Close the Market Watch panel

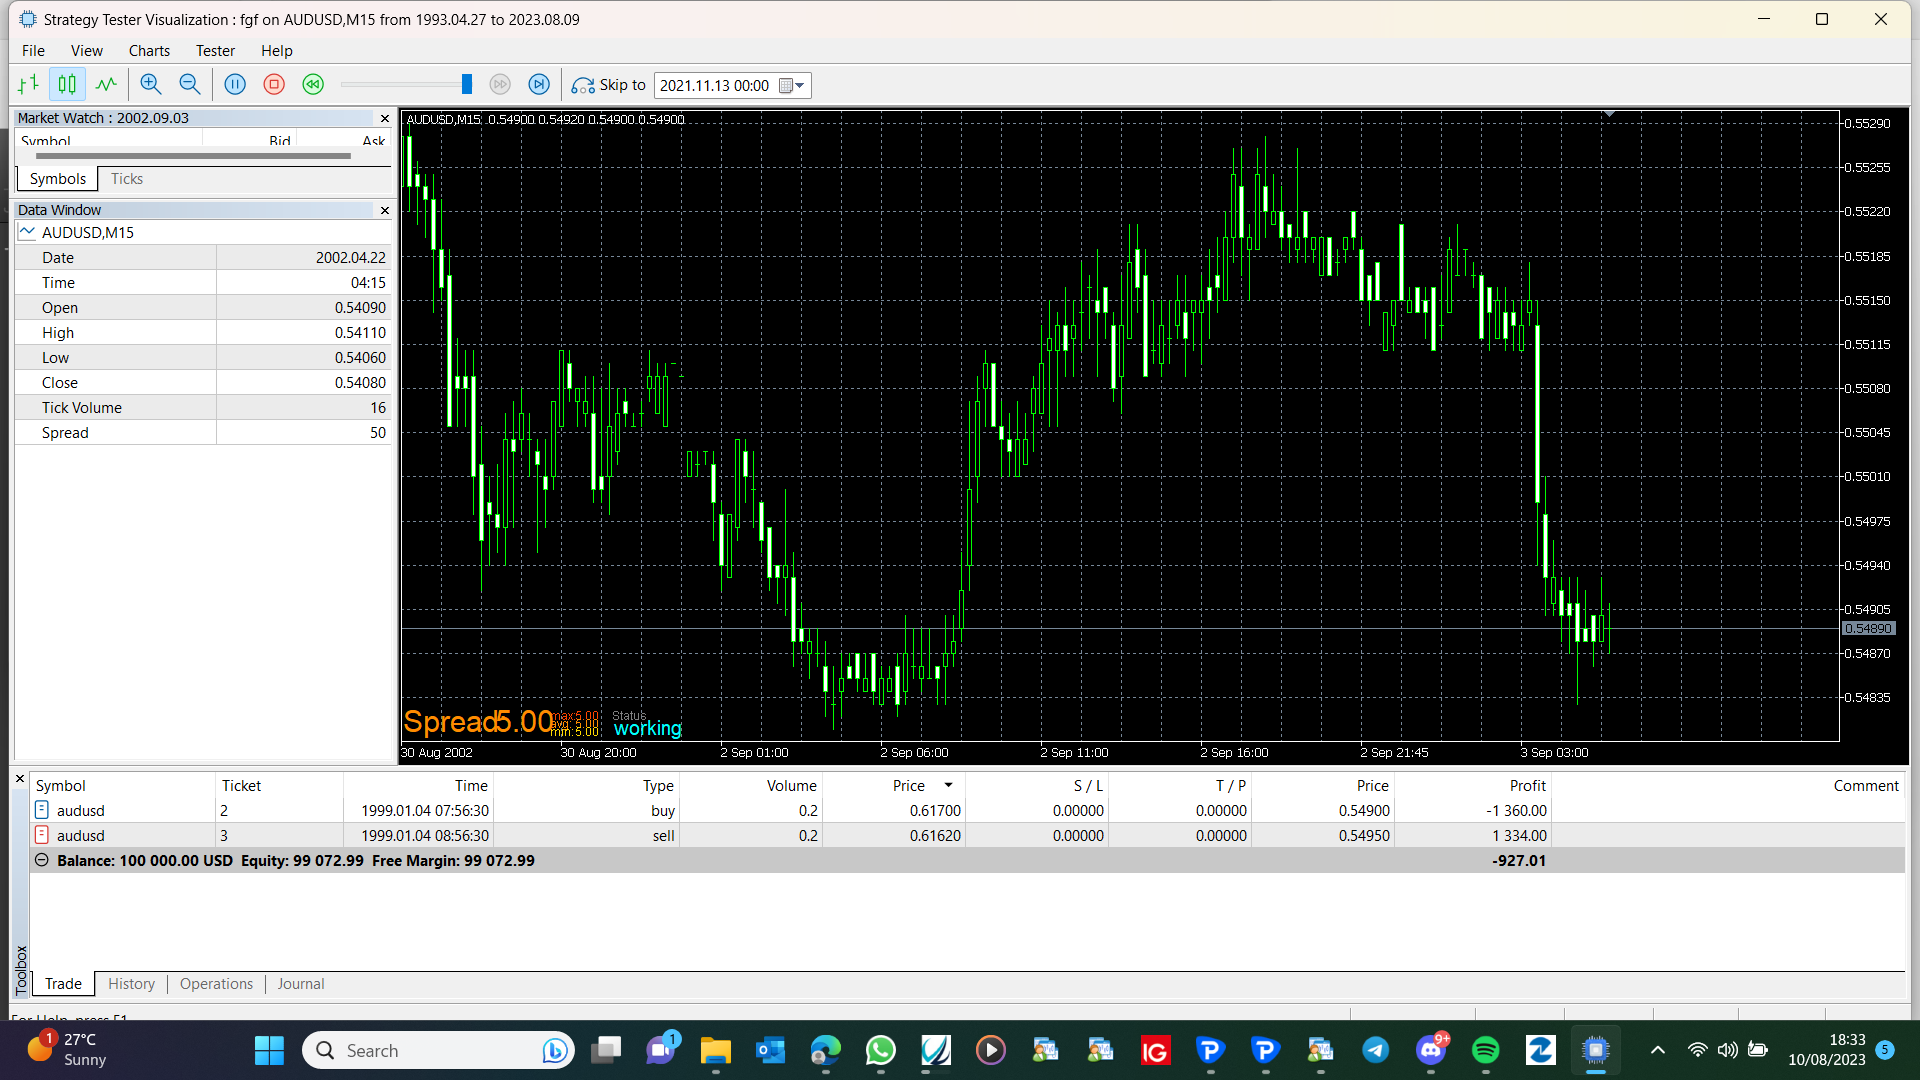pyautogui.click(x=385, y=118)
